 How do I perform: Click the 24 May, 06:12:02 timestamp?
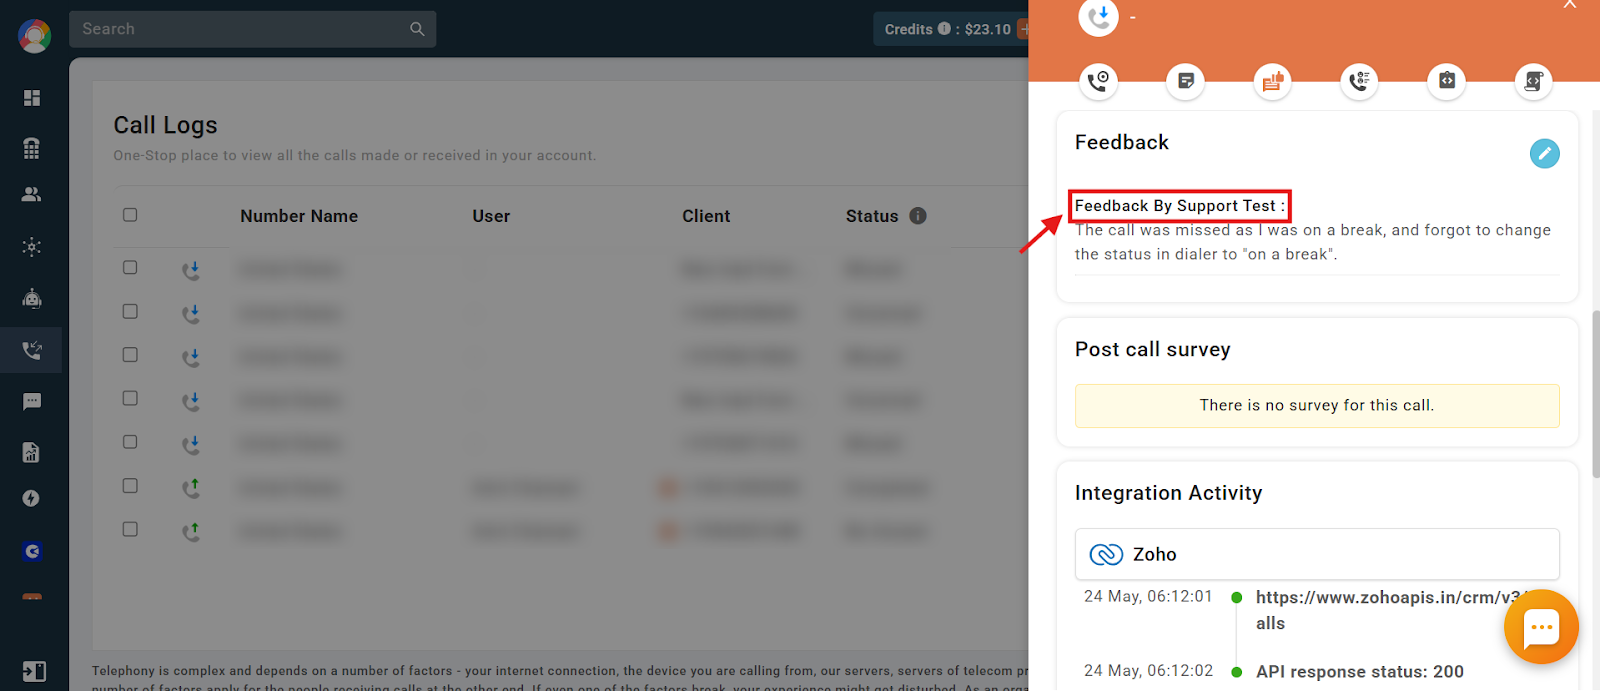[1148, 670]
